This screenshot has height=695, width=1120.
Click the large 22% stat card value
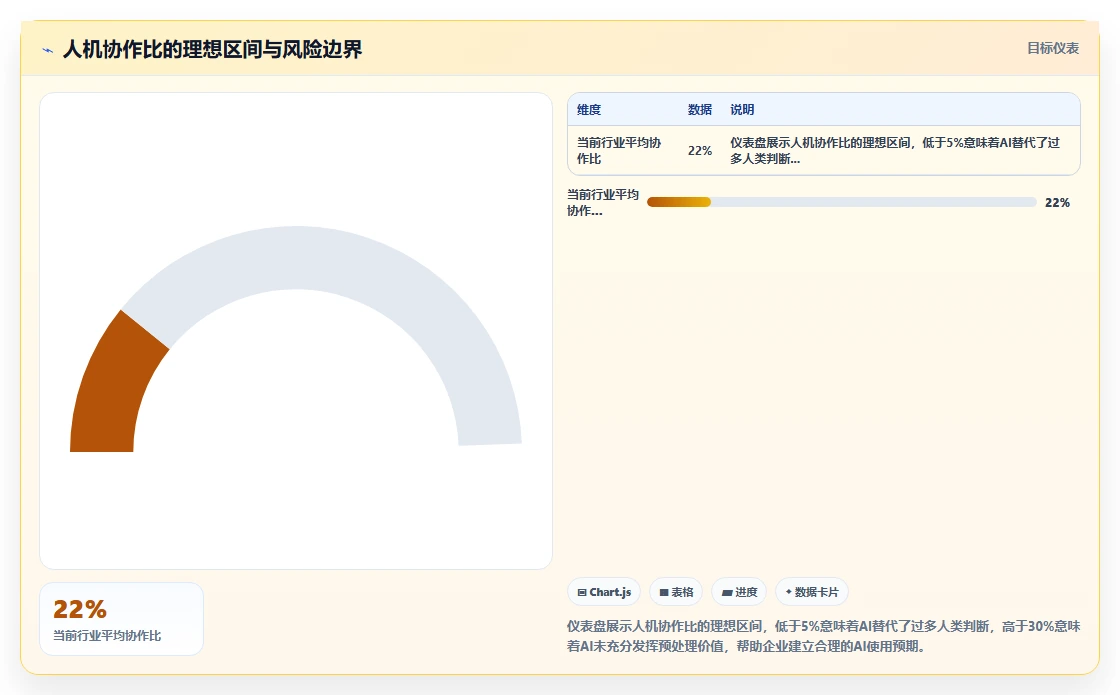click(x=80, y=609)
